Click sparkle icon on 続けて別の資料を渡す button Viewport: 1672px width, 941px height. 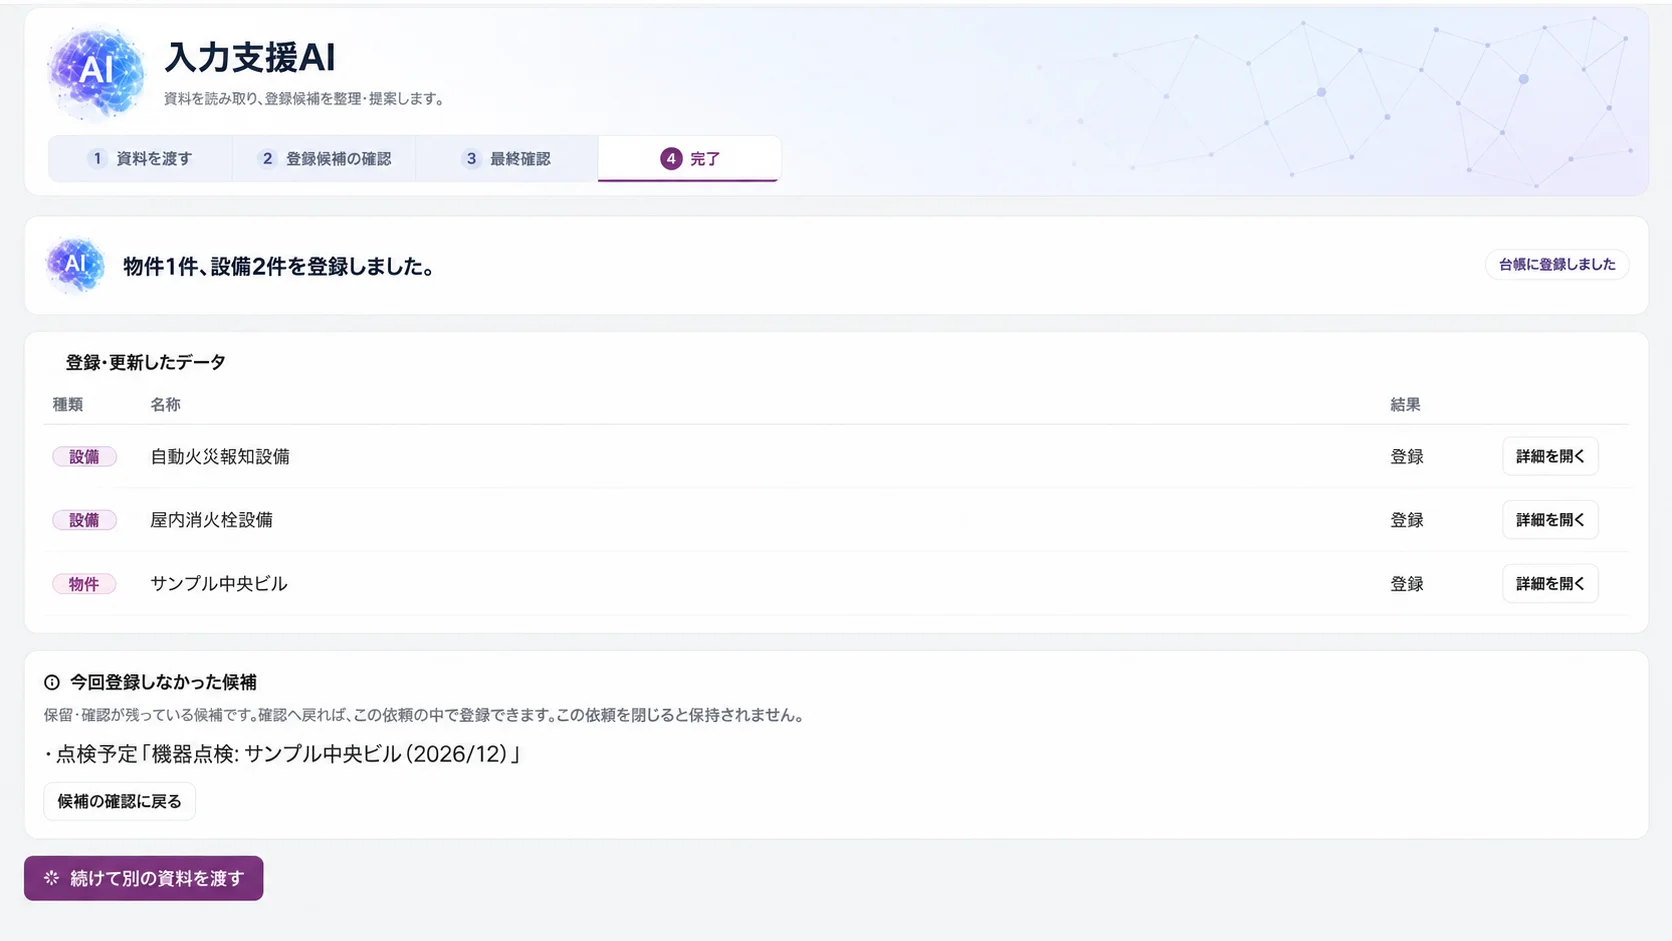pyautogui.click(x=51, y=878)
